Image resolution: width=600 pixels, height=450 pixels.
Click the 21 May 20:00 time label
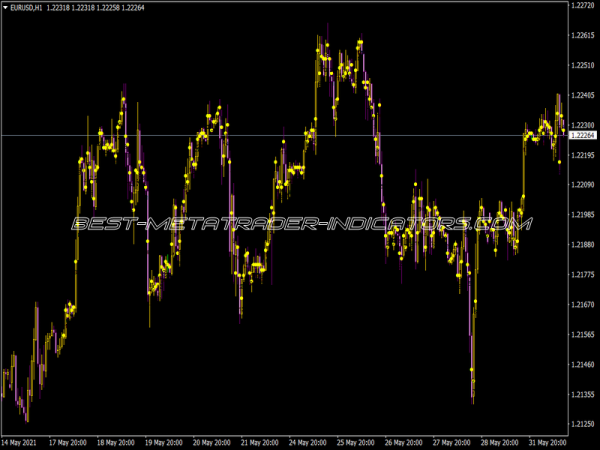click(258, 441)
